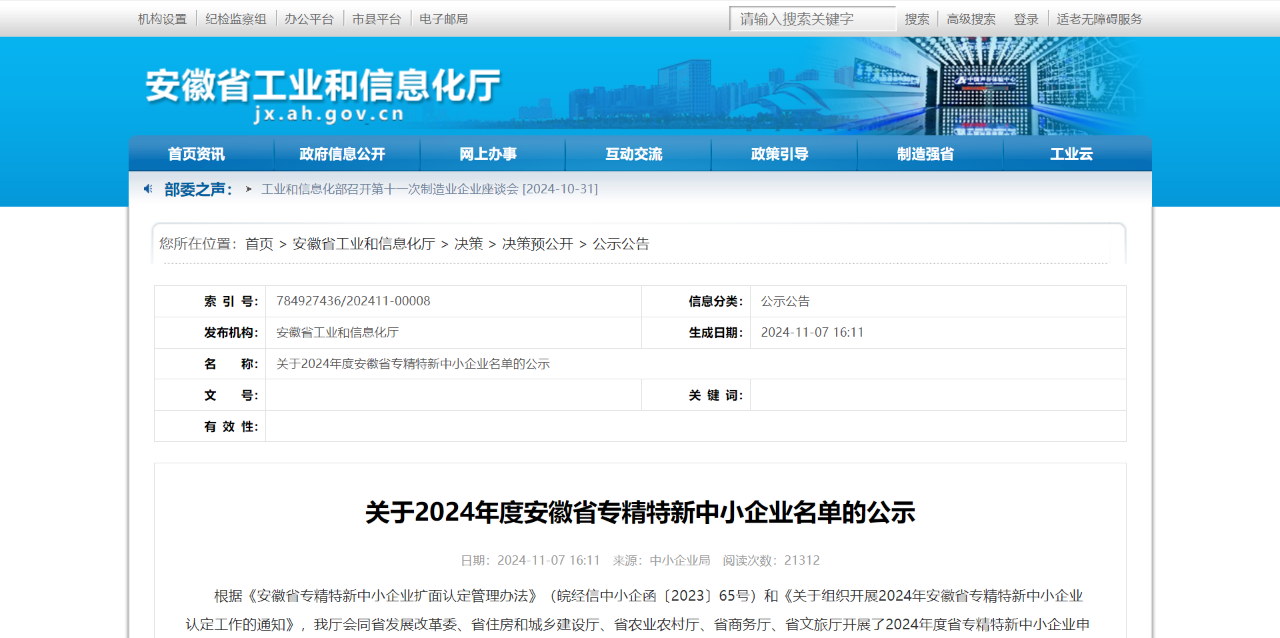The width and height of the screenshot is (1280, 638).
Task: Go to the 互动交流 section
Action: coord(633,154)
